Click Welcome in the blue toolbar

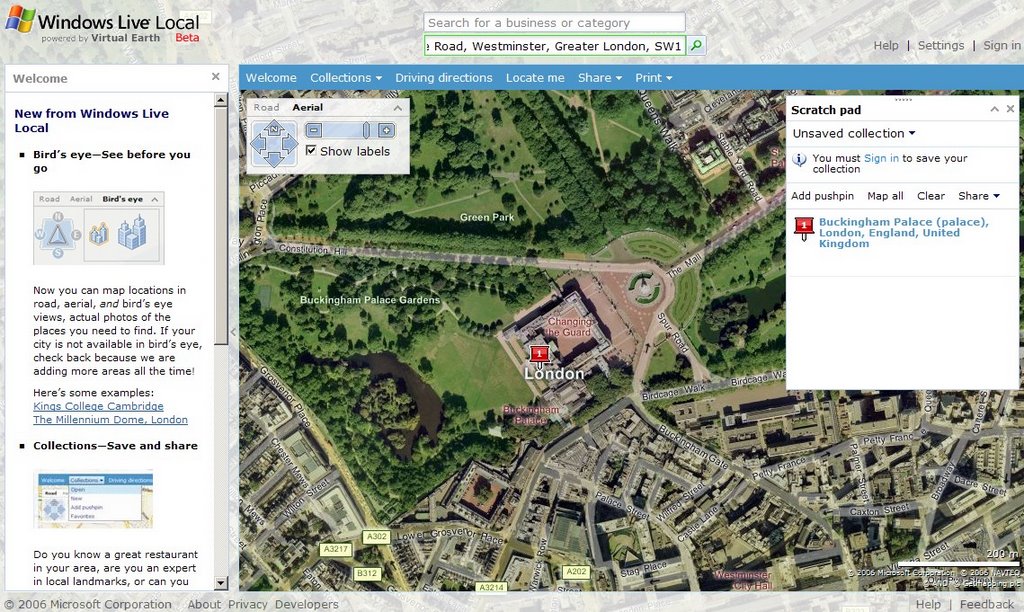[271, 78]
